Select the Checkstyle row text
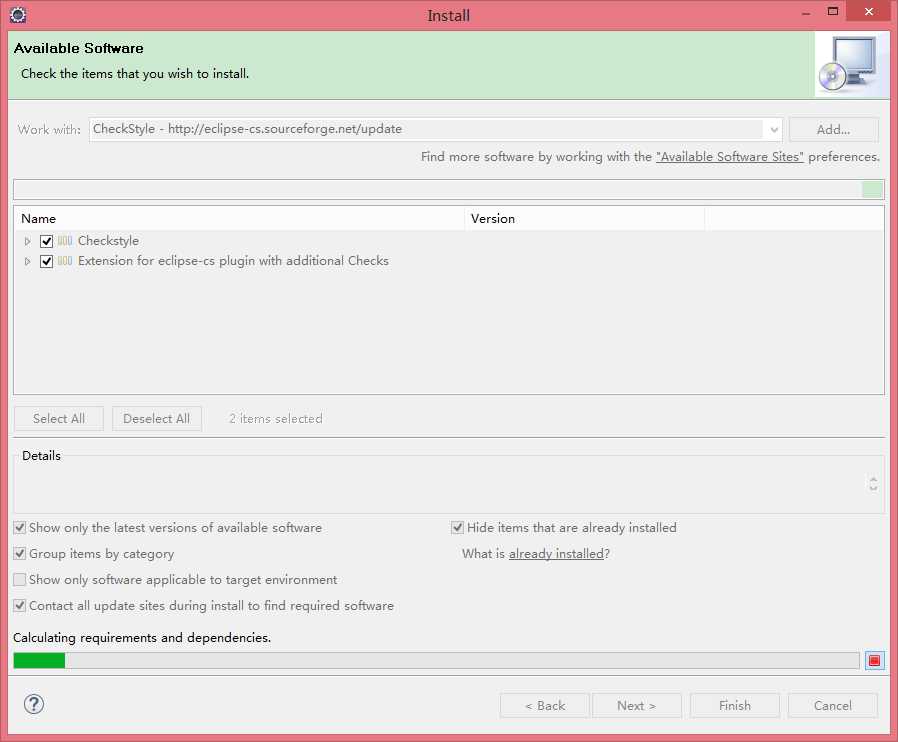This screenshot has height=742, width=898. [108, 240]
